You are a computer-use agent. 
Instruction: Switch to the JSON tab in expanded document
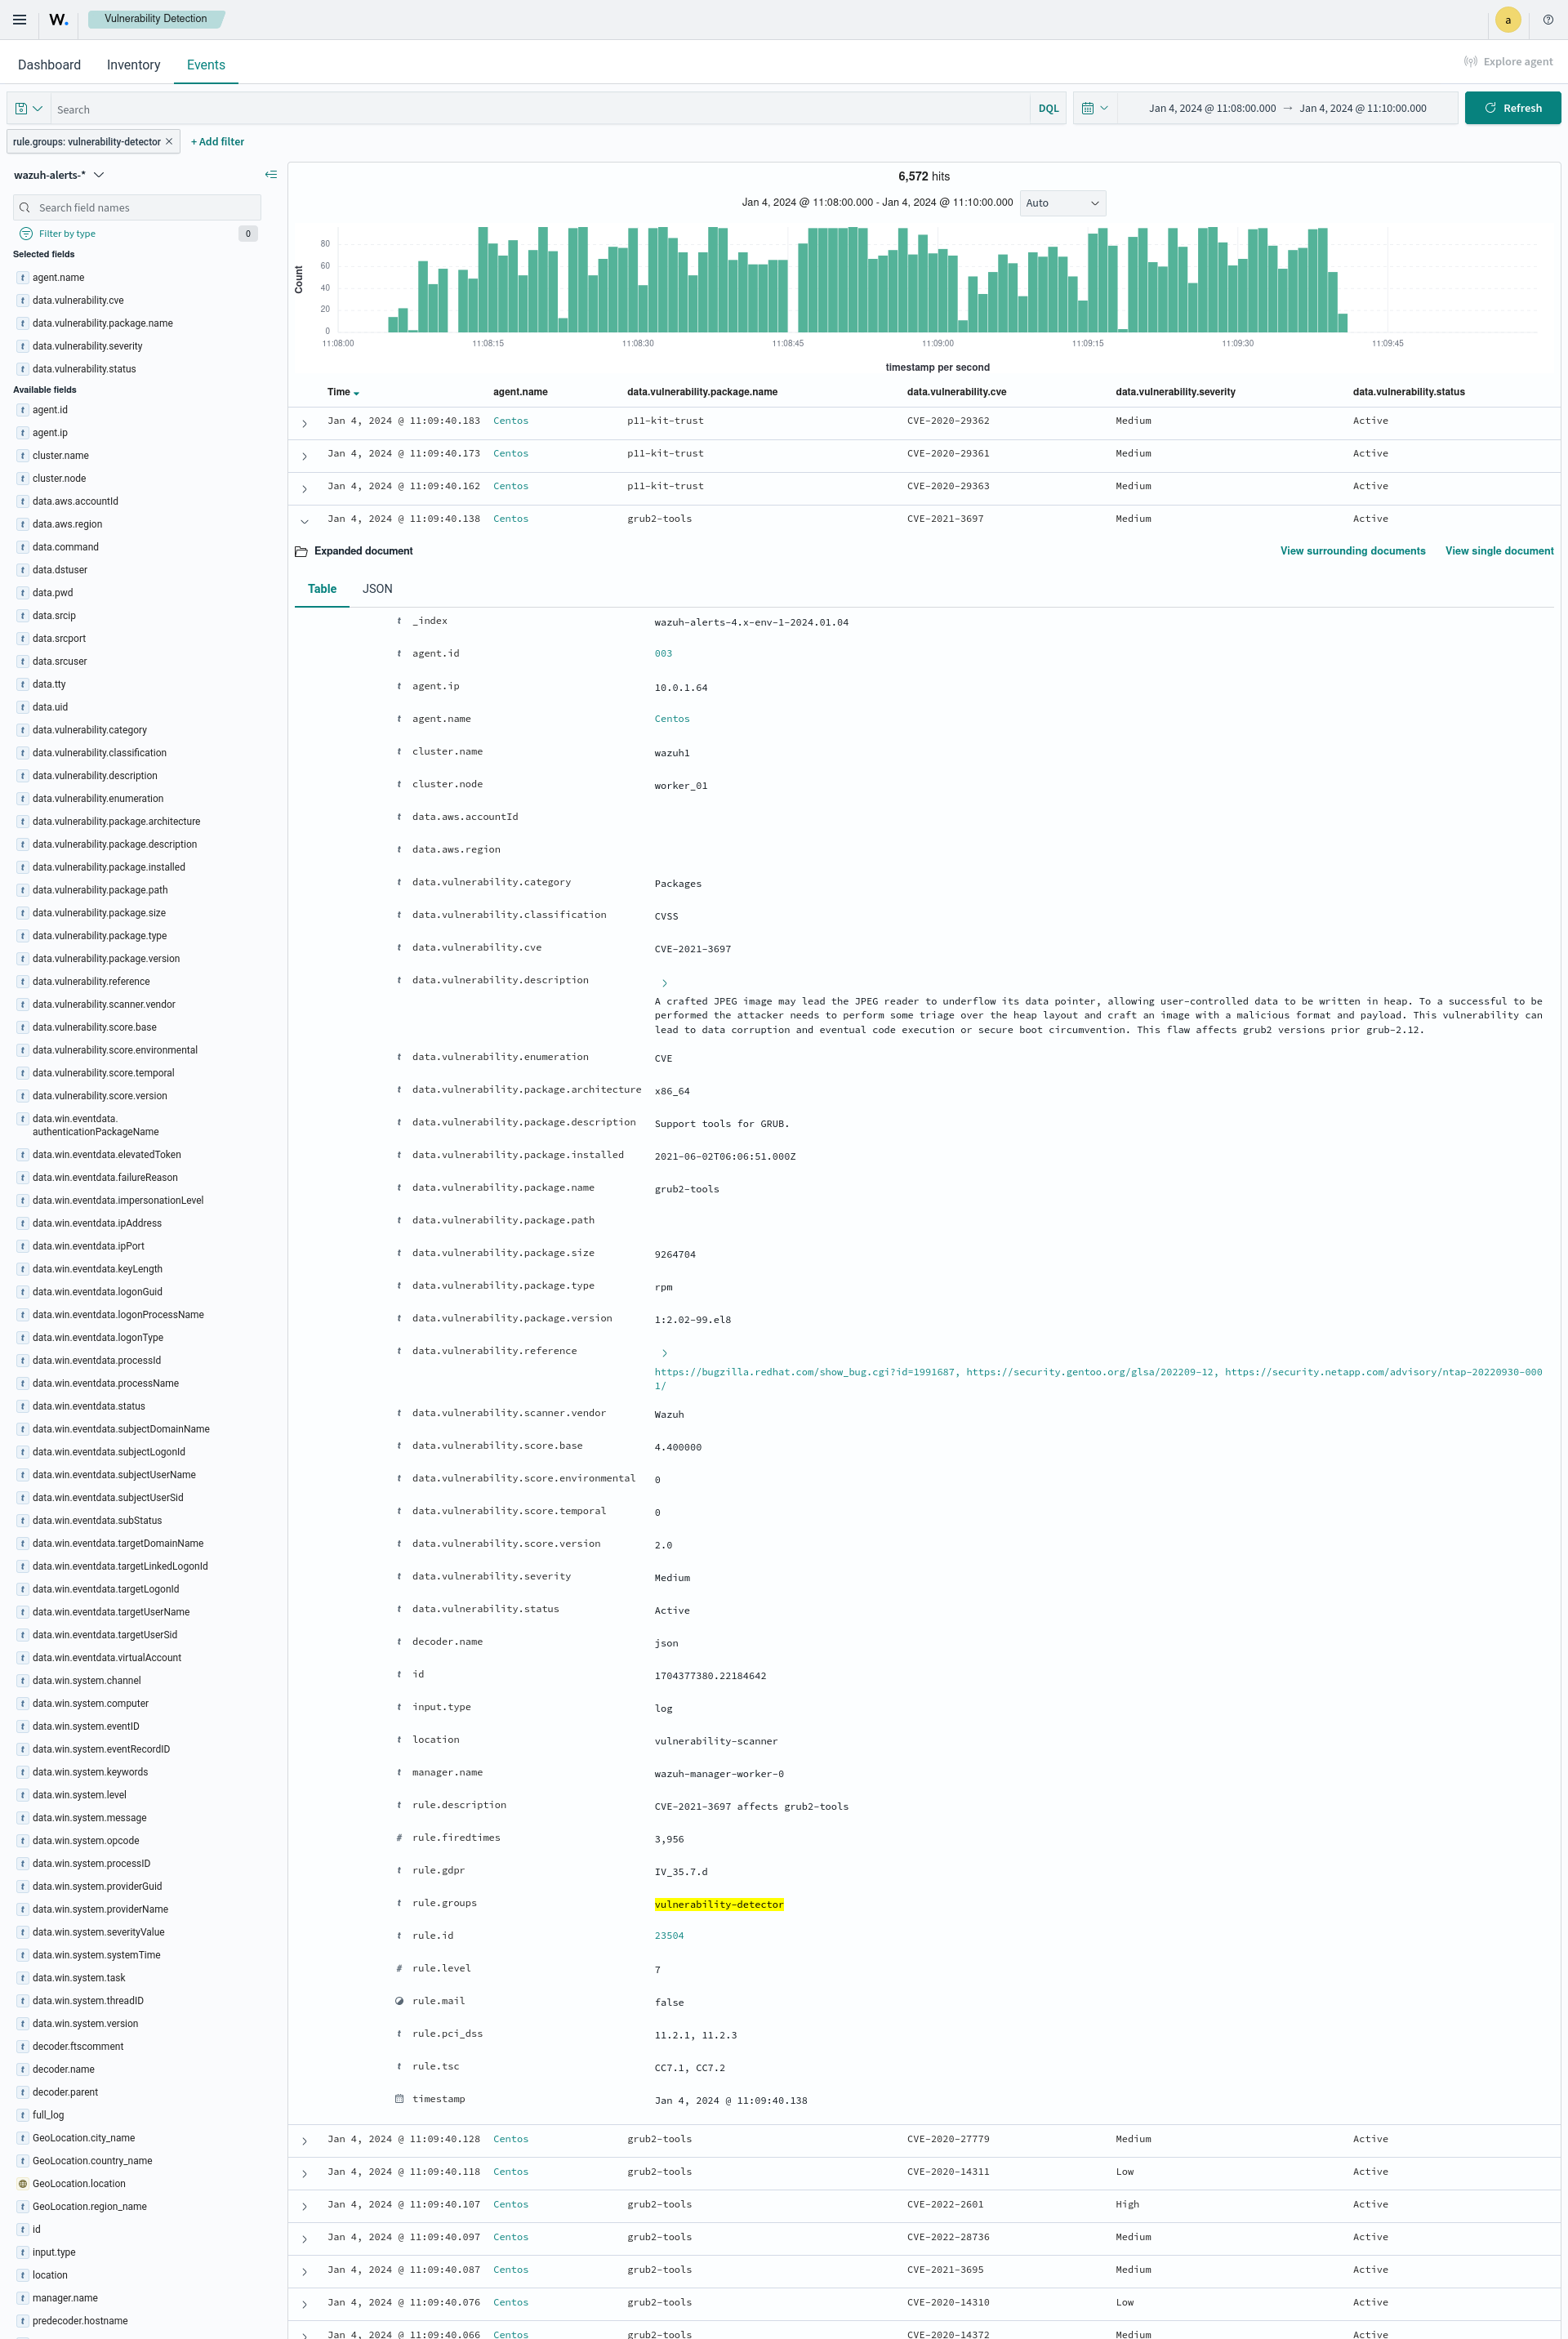coord(375,588)
